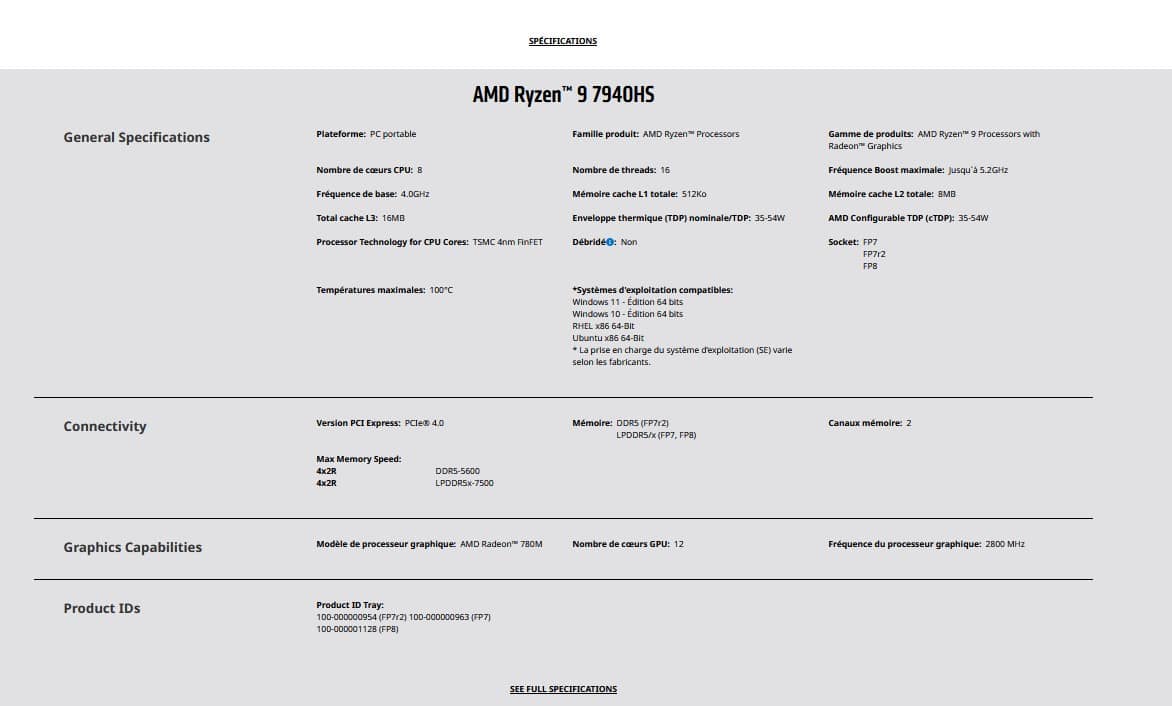Click the Graphics Capabilities heading
Image resolution: width=1172 pixels, height=706 pixels.
tap(133, 548)
